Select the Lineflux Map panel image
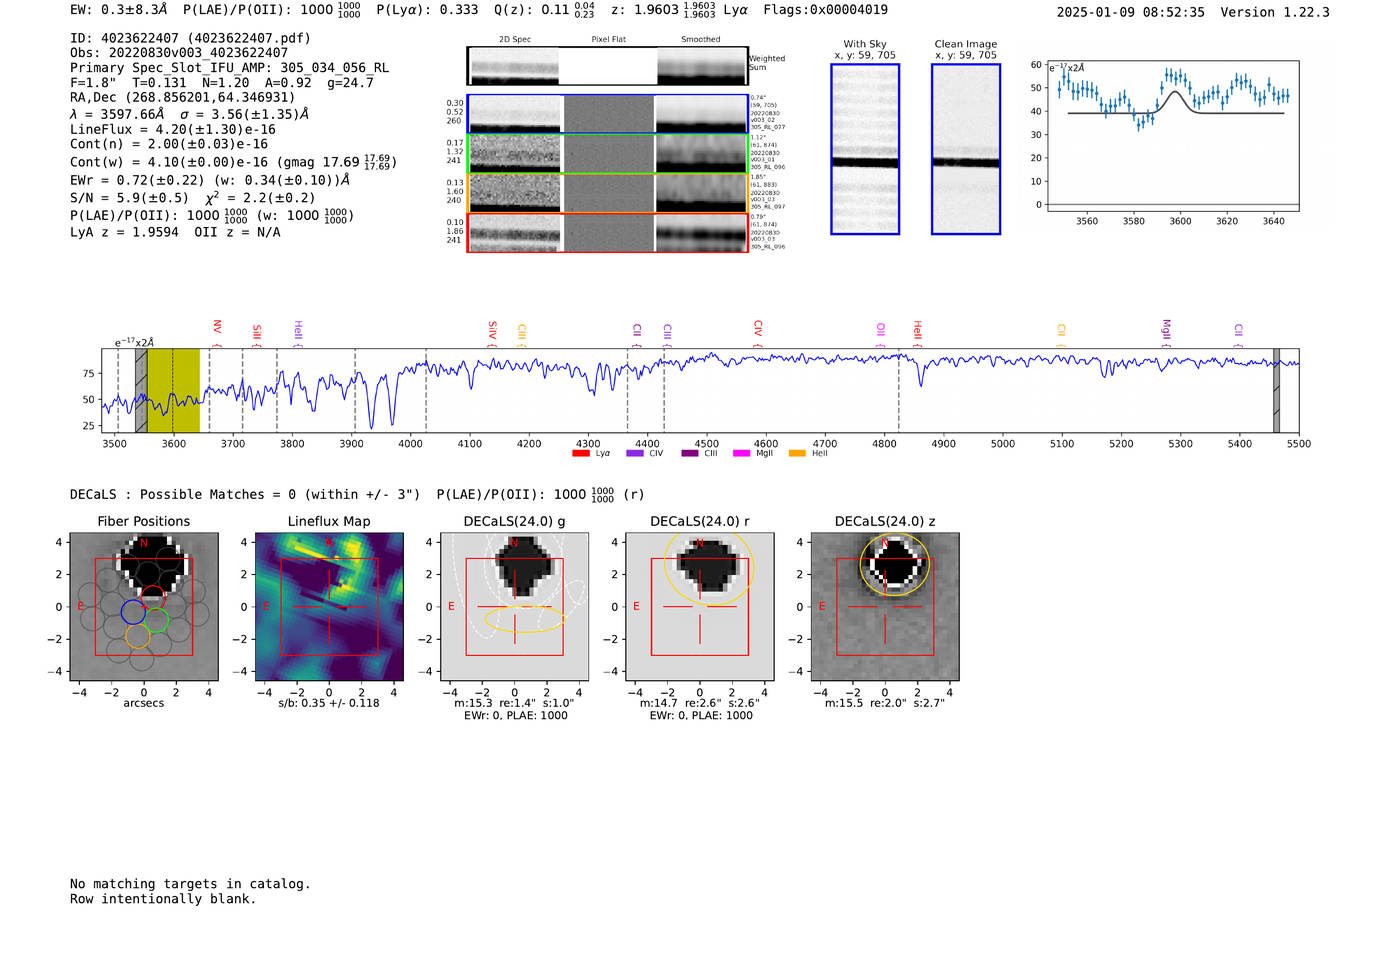Image resolution: width=1400 pixels, height=953 pixels. pyautogui.click(x=329, y=607)
